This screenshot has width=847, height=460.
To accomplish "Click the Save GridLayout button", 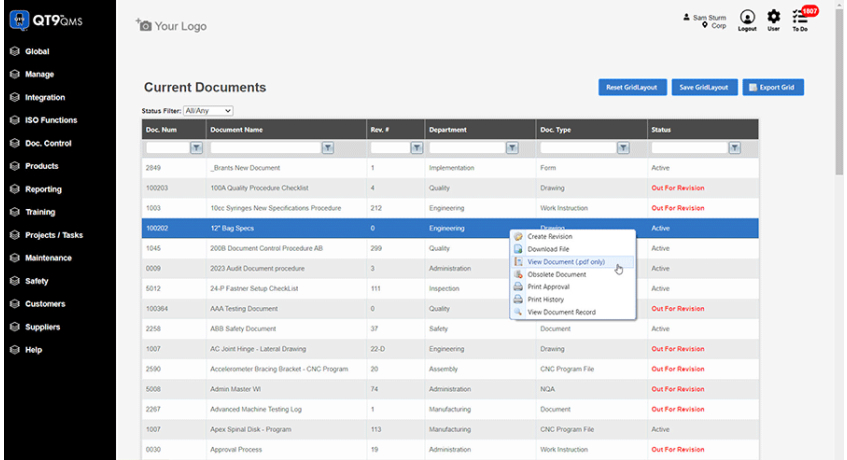I will tap(704, 88).
